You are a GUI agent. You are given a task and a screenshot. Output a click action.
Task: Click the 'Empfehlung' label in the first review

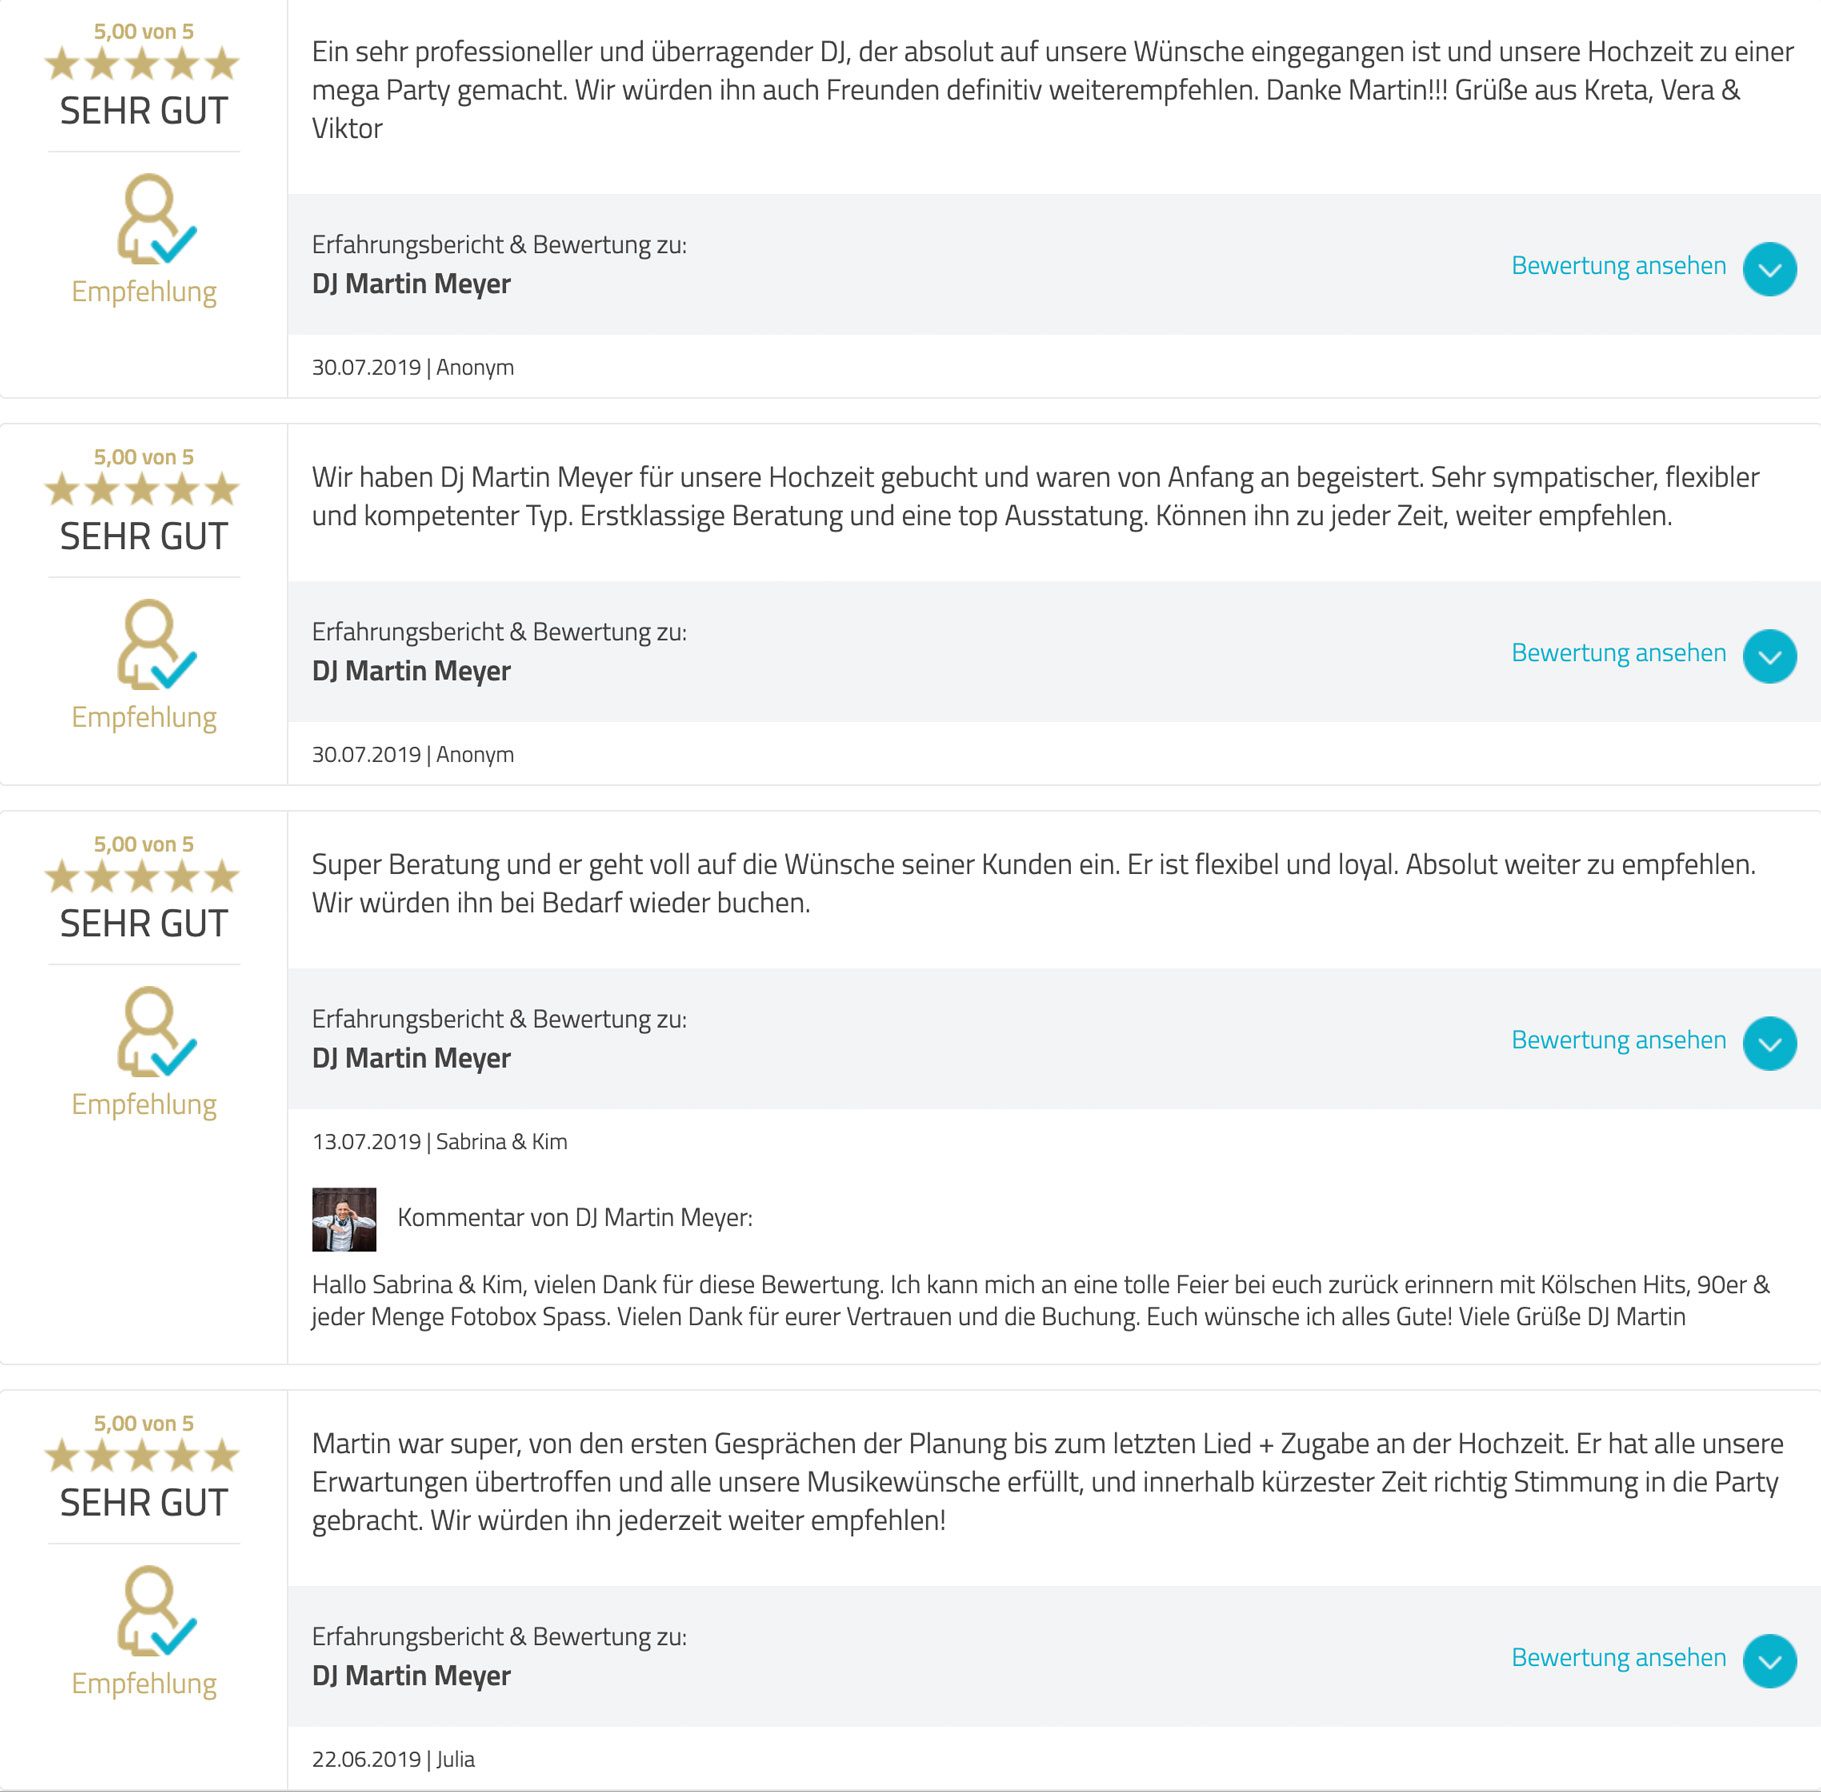pos(144,292)
